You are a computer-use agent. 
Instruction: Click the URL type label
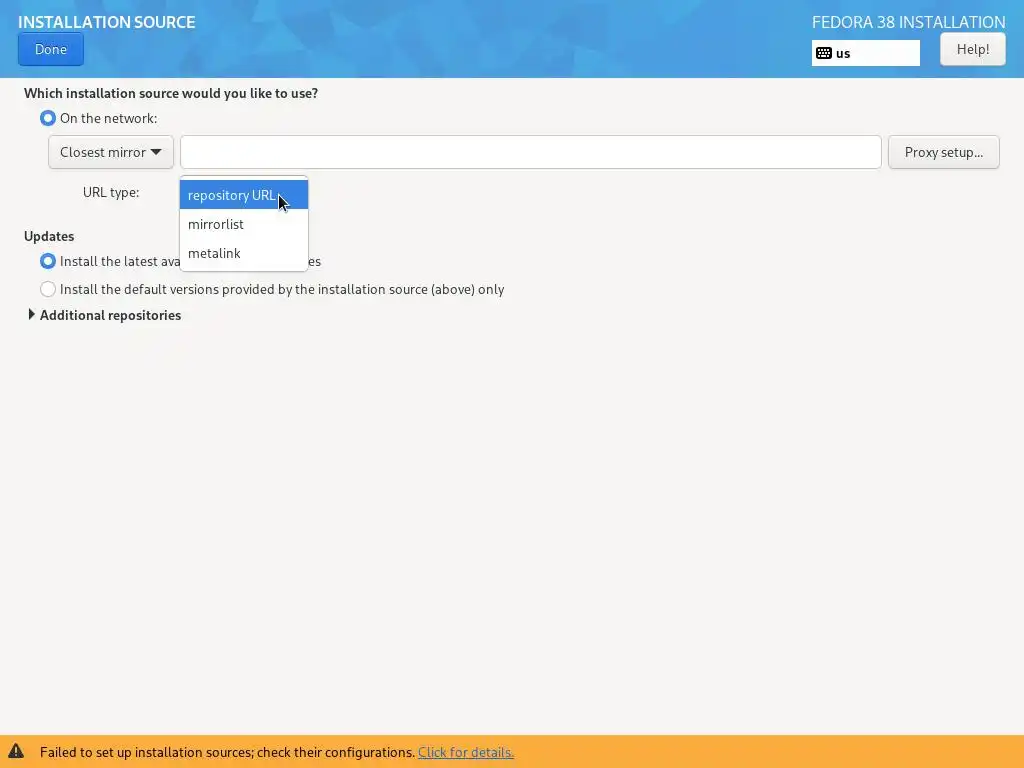coord(111,193)
